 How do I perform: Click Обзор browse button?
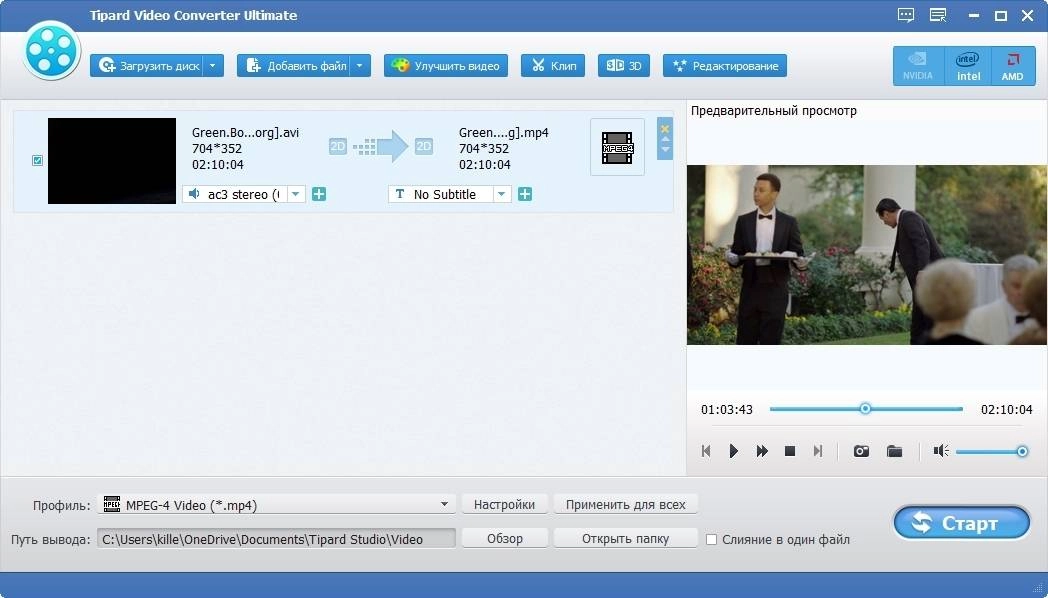(x=504, y=539)
